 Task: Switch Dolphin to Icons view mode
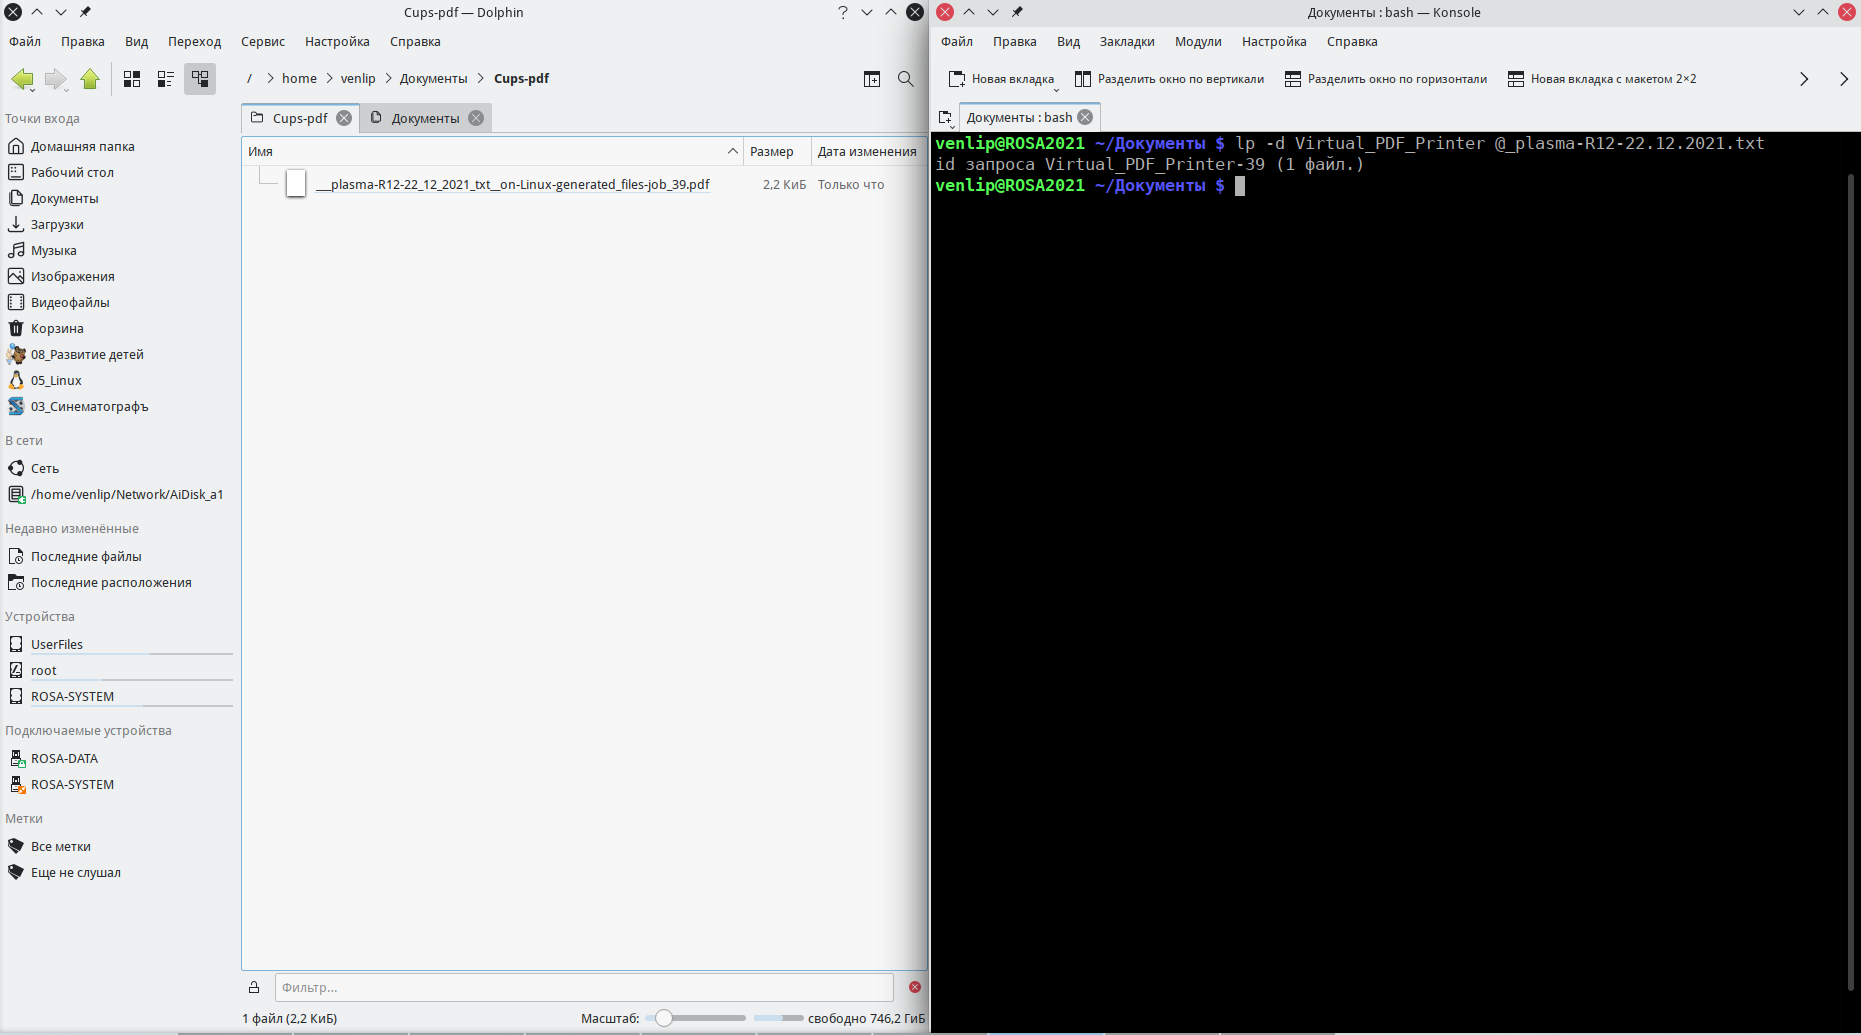[x=132, y=79]
